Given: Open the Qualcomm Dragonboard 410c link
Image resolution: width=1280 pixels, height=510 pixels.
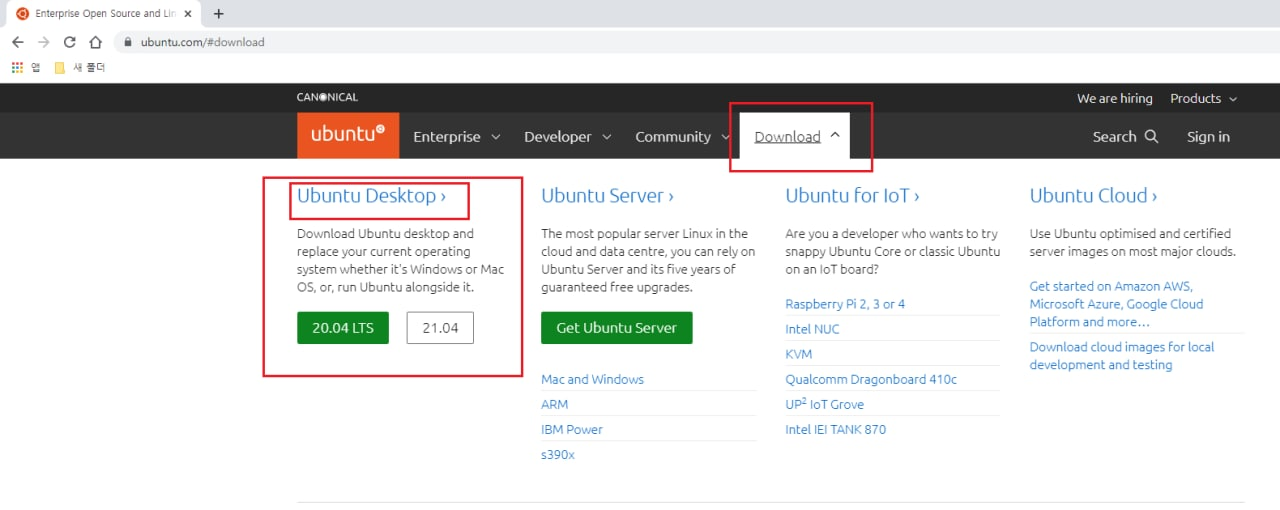Looking at the screenshot, I should [871, 379].
